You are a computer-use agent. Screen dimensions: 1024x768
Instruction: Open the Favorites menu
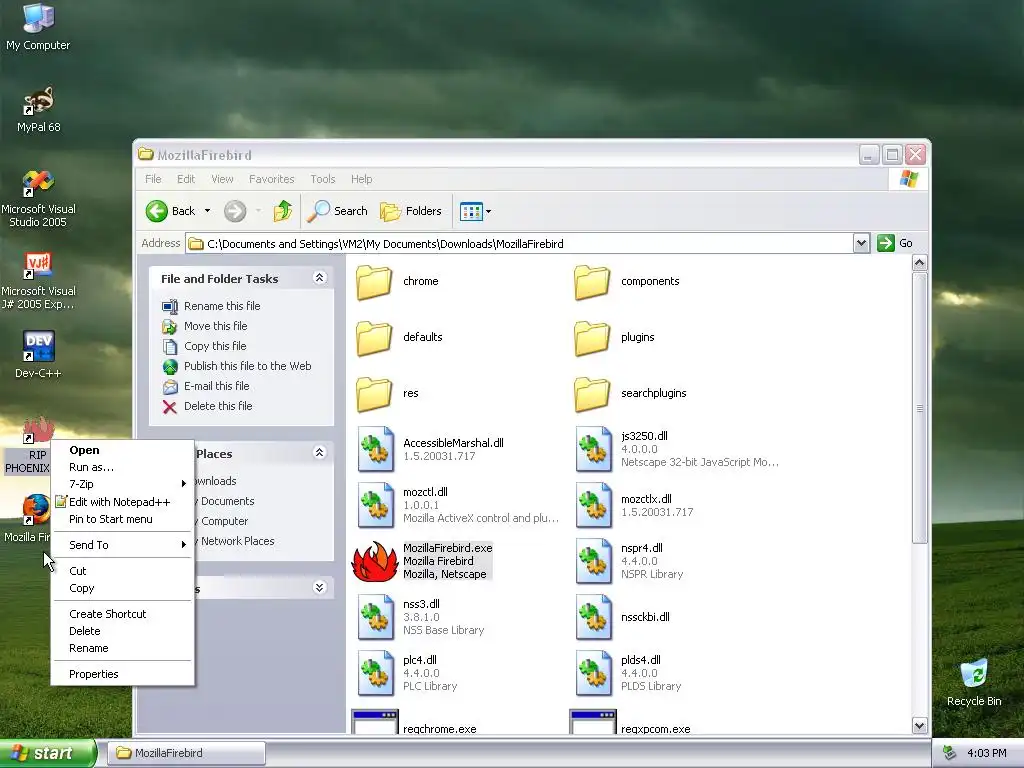pyautogui.click(x=271, y=179)
